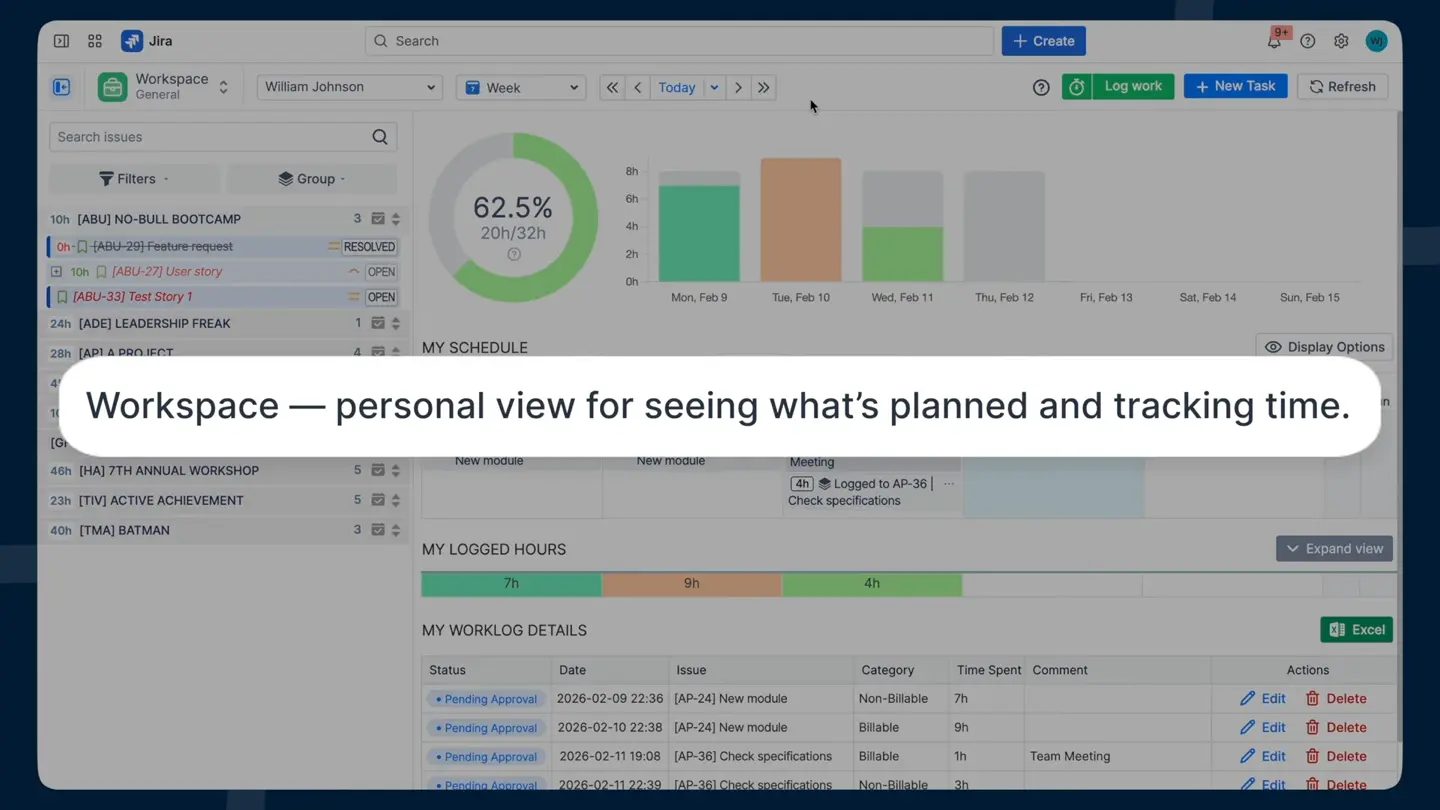Click the green 7h logged hours bar
This screenshot has width=1440, height=810.
(511, 584)
